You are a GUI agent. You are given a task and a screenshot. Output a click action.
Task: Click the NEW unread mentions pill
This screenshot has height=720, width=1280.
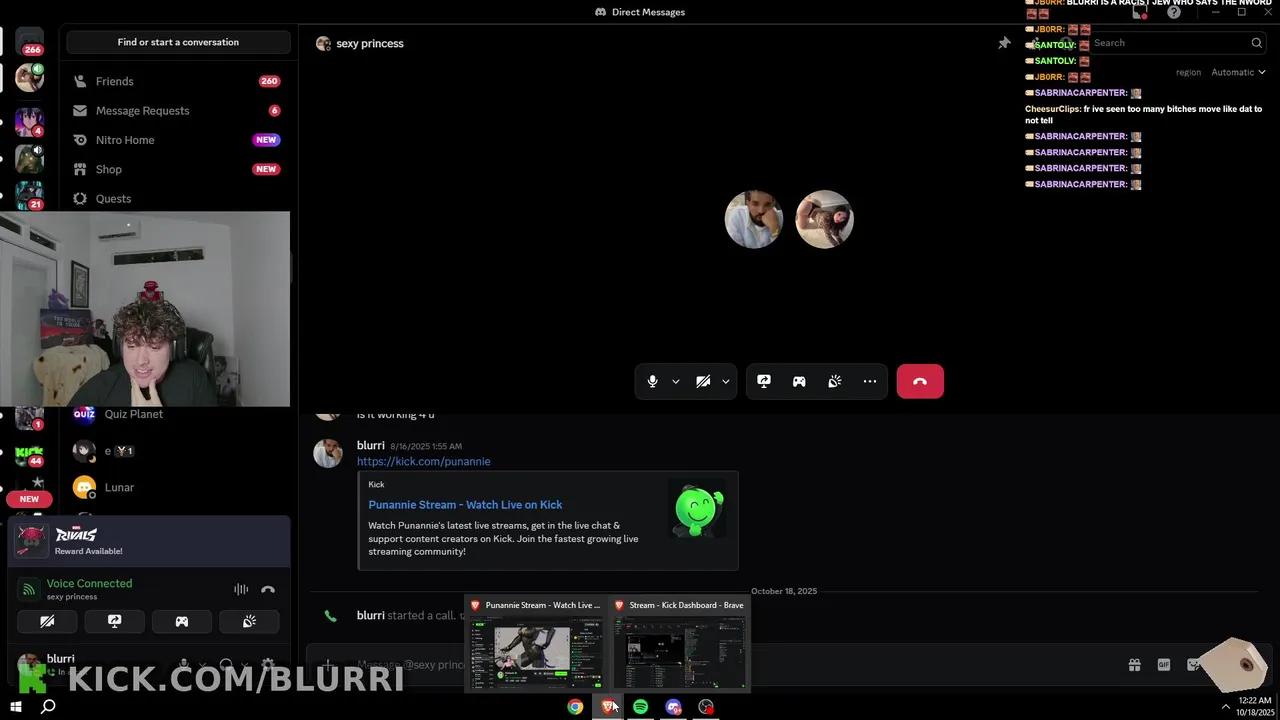pyautogui.click(x=29, y=499)
